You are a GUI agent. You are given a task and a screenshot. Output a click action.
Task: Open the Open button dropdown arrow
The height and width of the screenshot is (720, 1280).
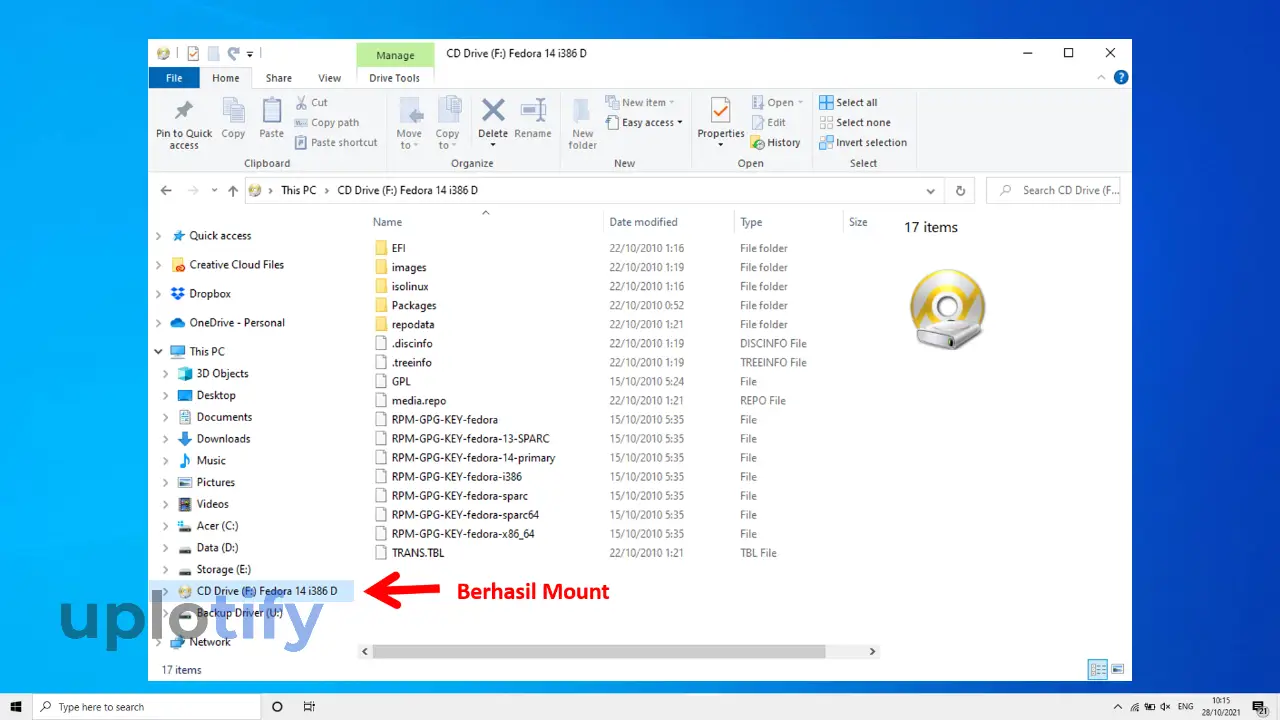[801, 102]
